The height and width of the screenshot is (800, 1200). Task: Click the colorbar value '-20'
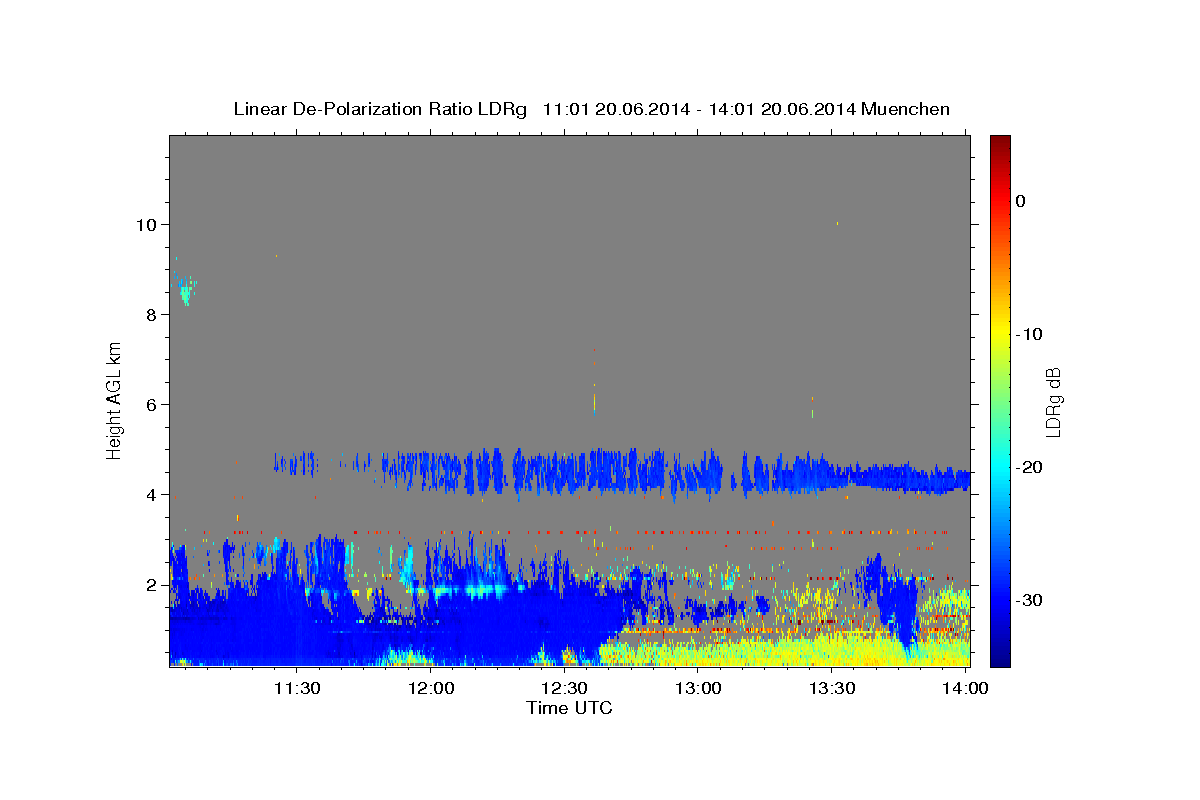[x=1030, y=467]
